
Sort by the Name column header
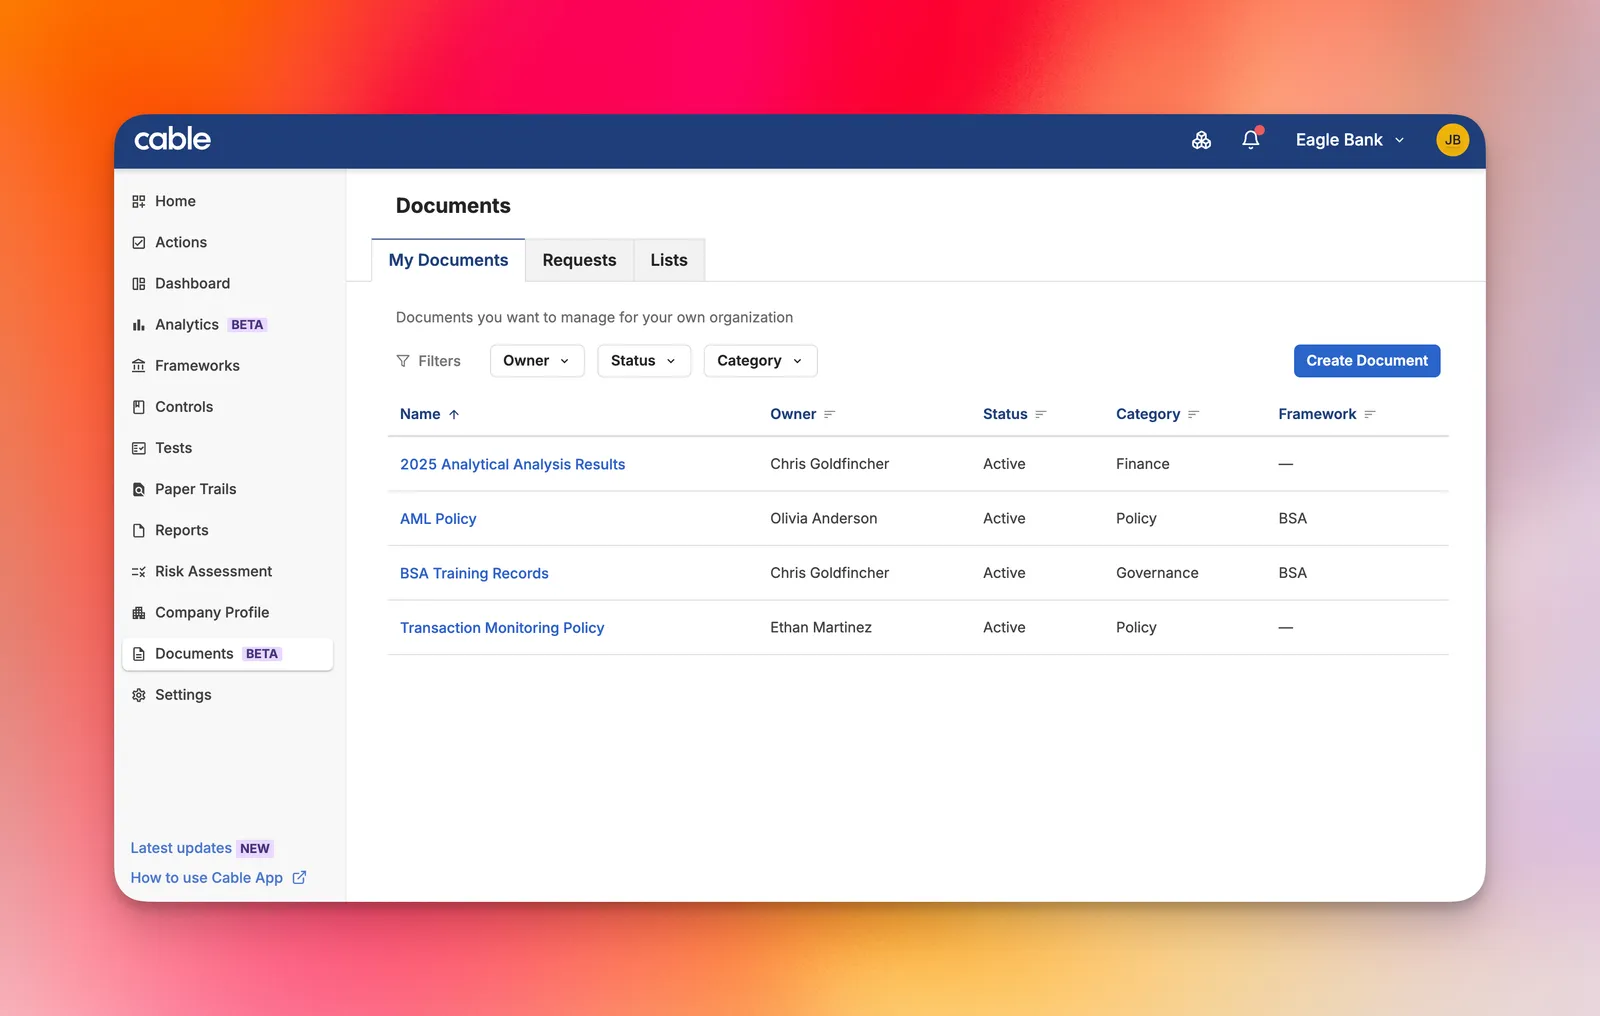coord(429,414)
